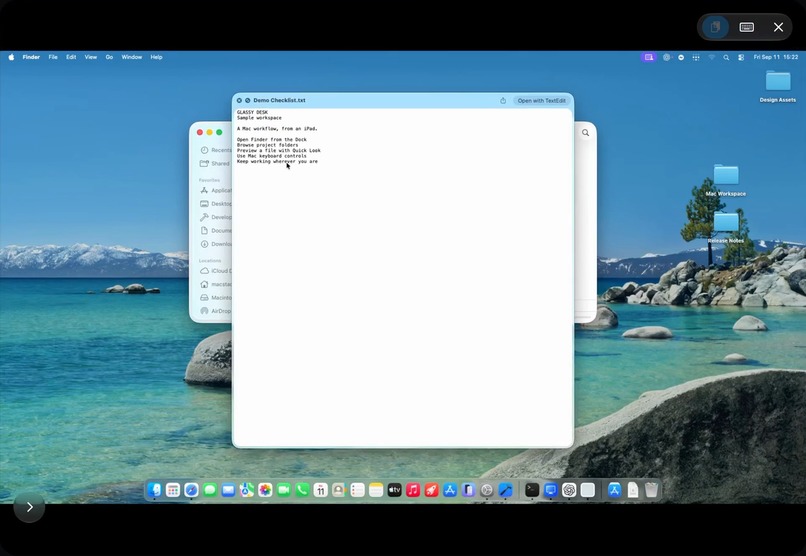Launch Safari from the Dock
This screenshot has width=806, height=556.
pyautogui.click(x=191, y=490)
